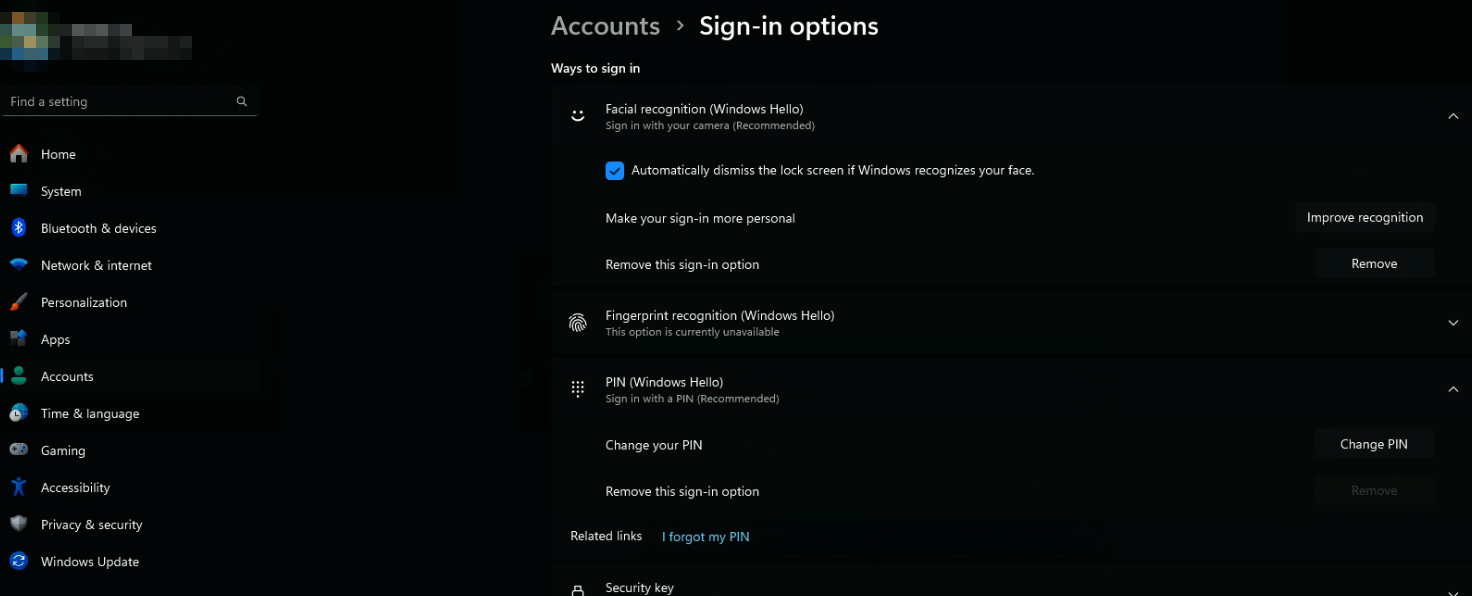Click the Personalization paintbrush icon

18,302
